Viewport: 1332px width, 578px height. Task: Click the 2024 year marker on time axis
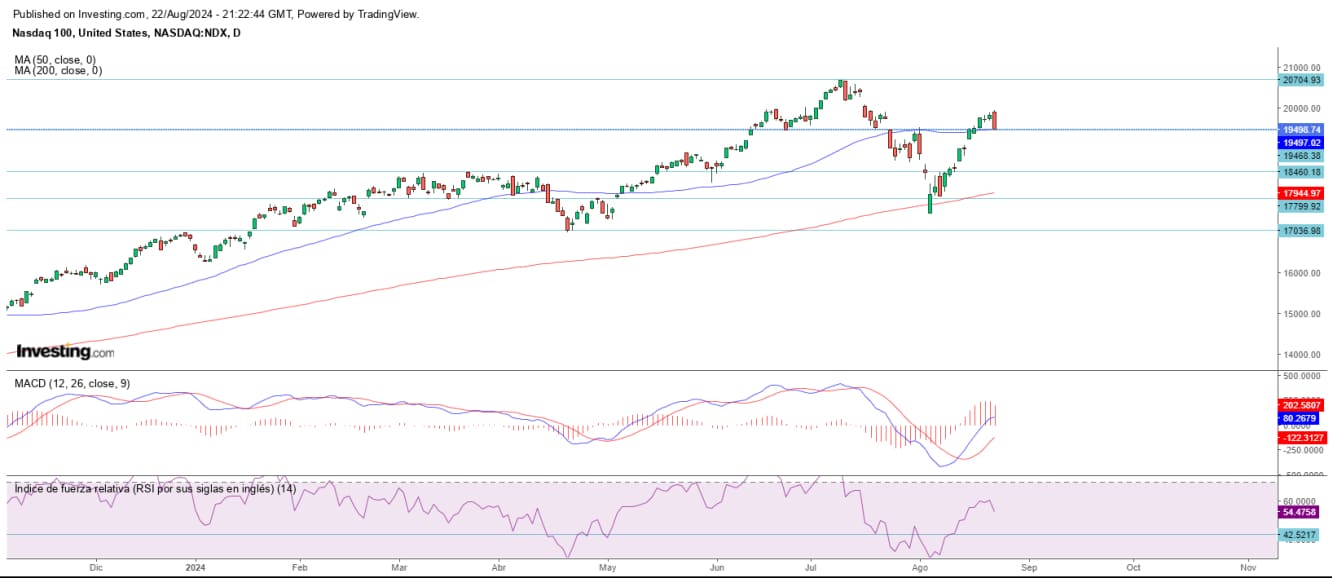[x=195, y=566]
